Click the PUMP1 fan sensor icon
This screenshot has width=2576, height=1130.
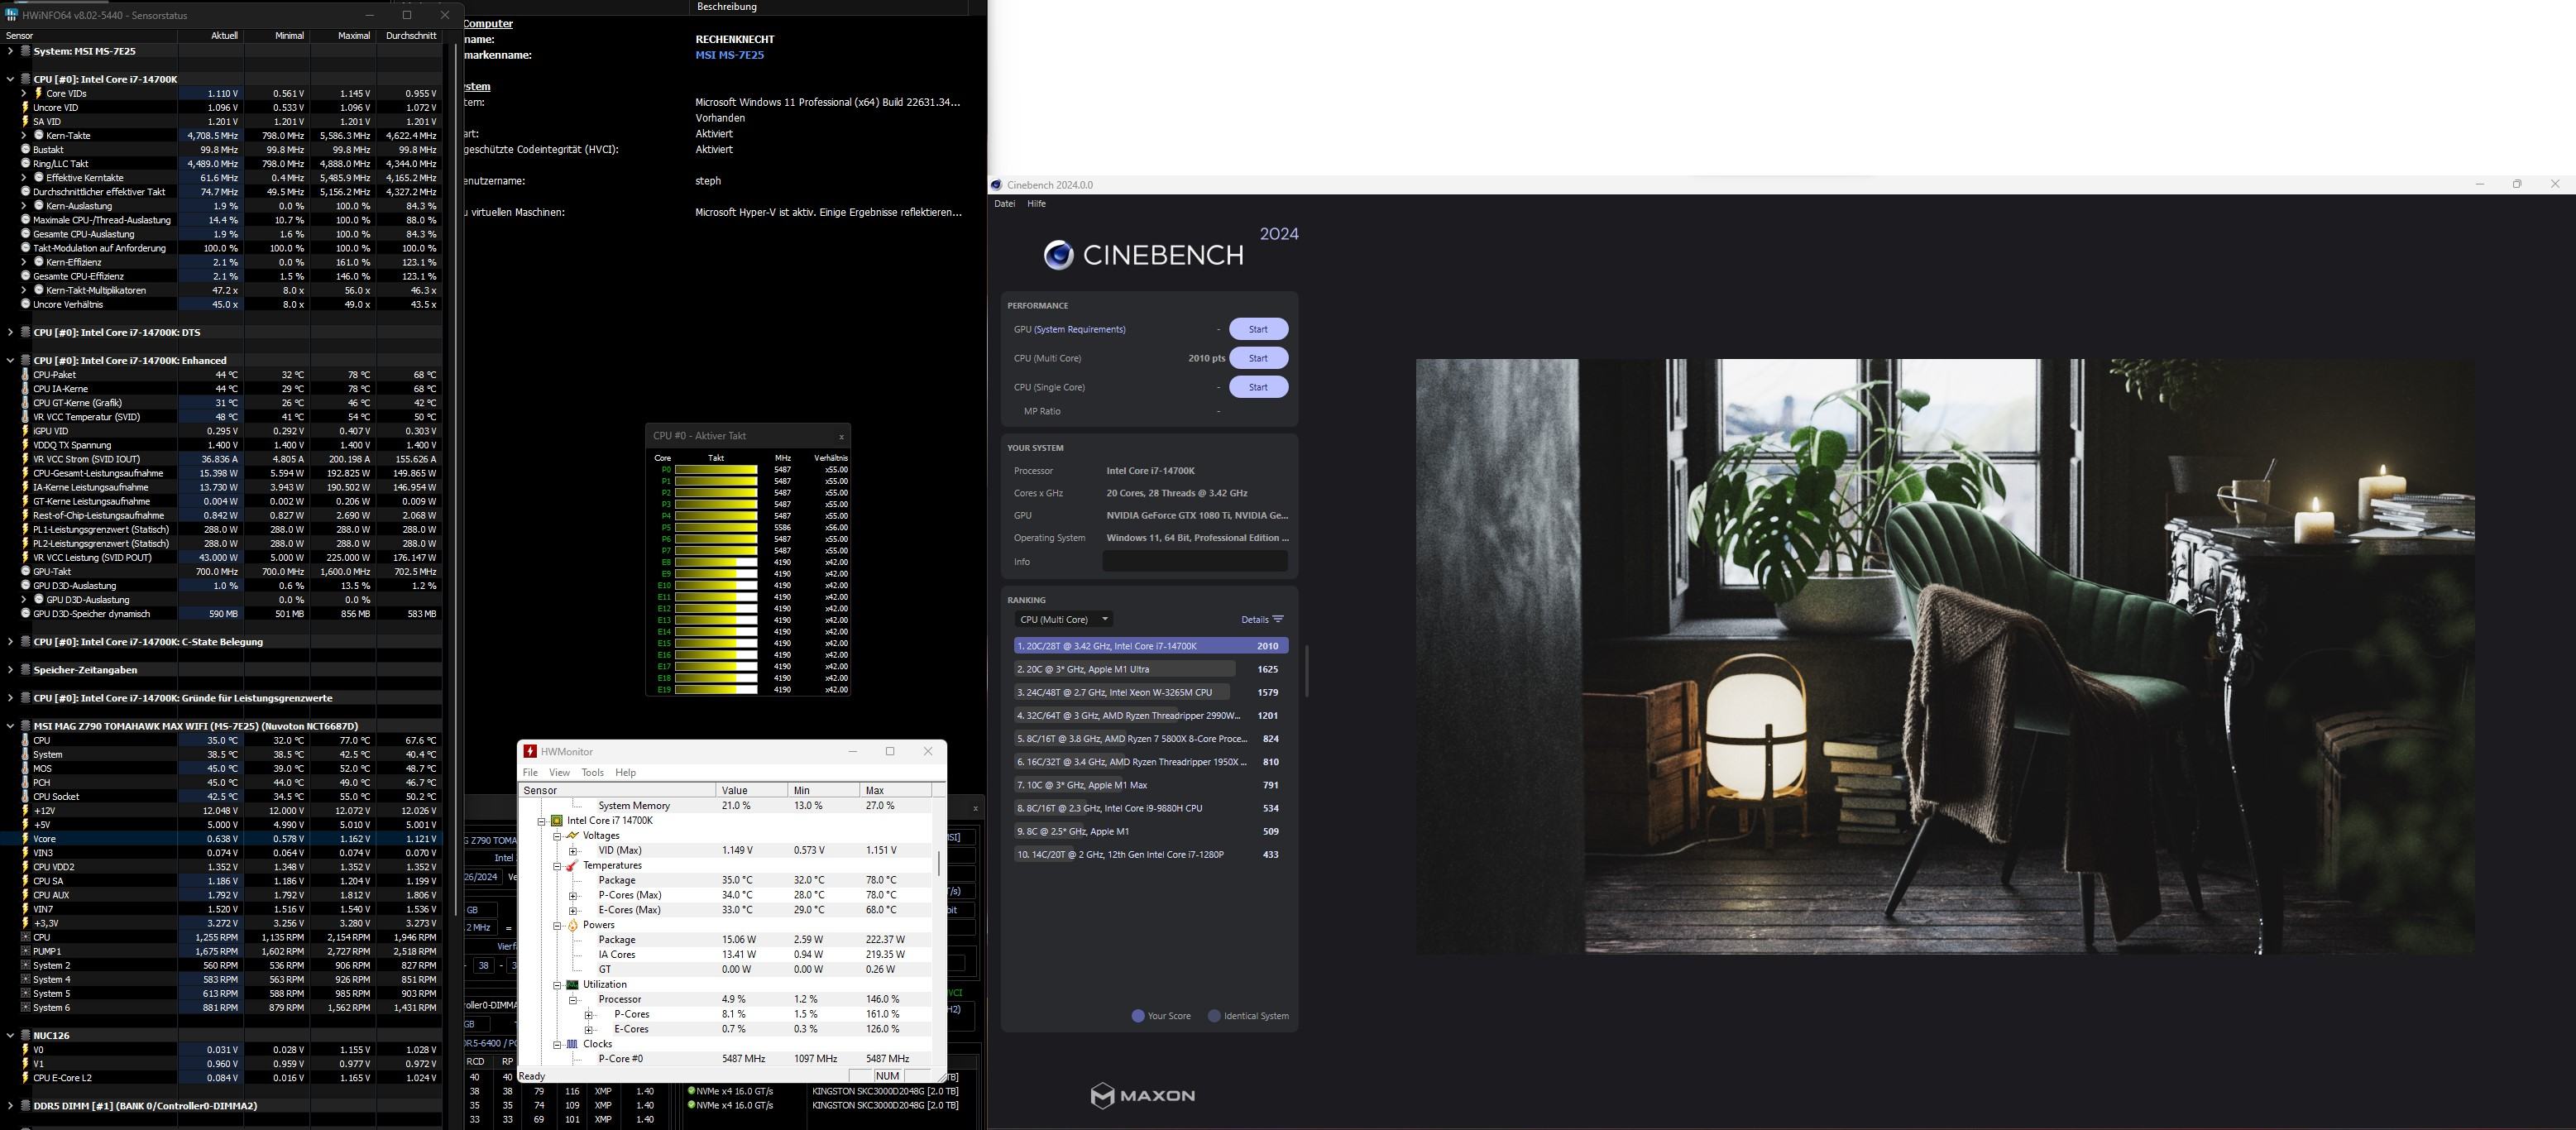25,951
